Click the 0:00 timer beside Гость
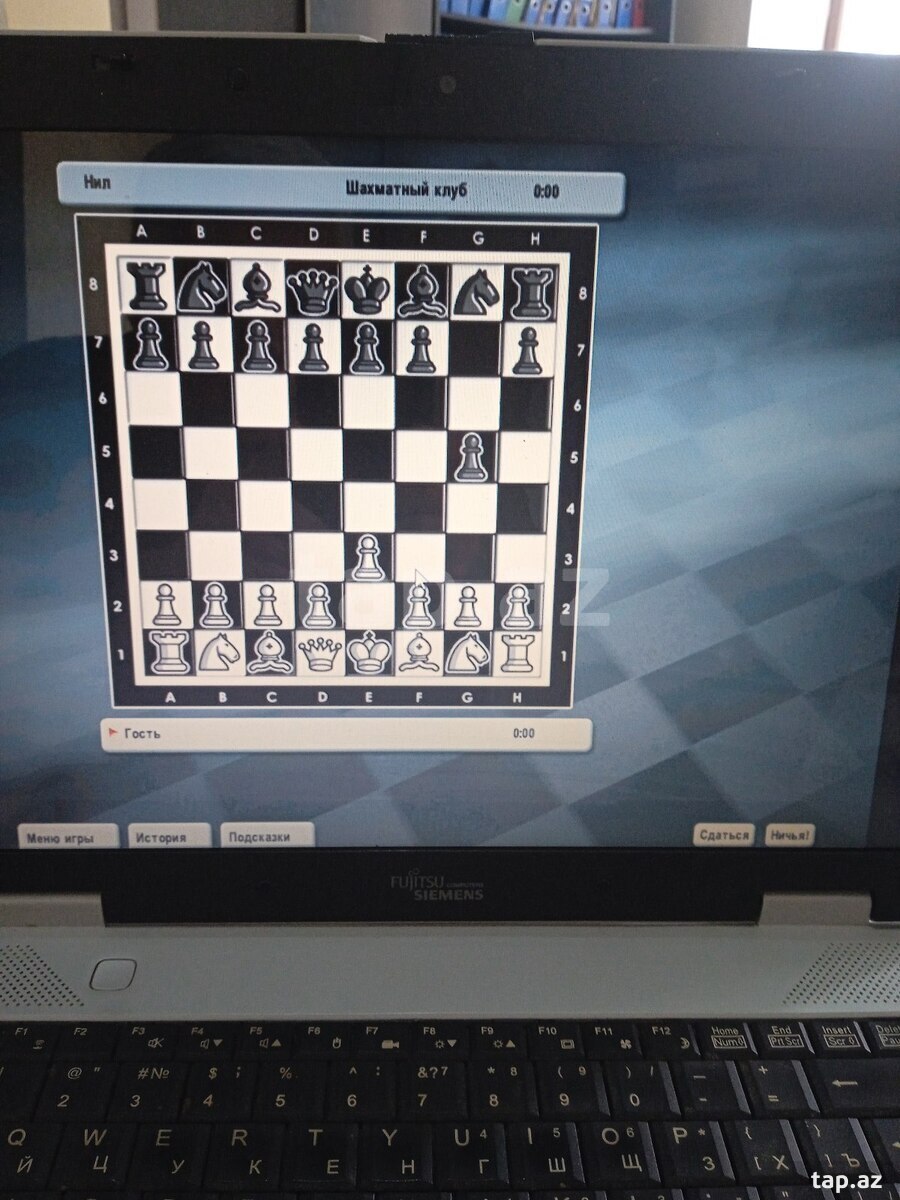The image size is (900, 1200). [524, 733]
